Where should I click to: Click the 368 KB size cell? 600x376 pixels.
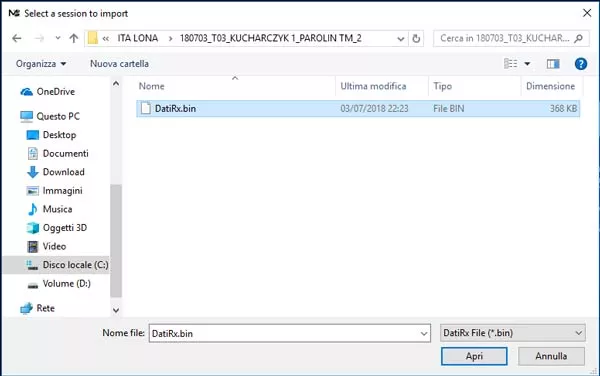pyautogui.click(x=563, y=109)
